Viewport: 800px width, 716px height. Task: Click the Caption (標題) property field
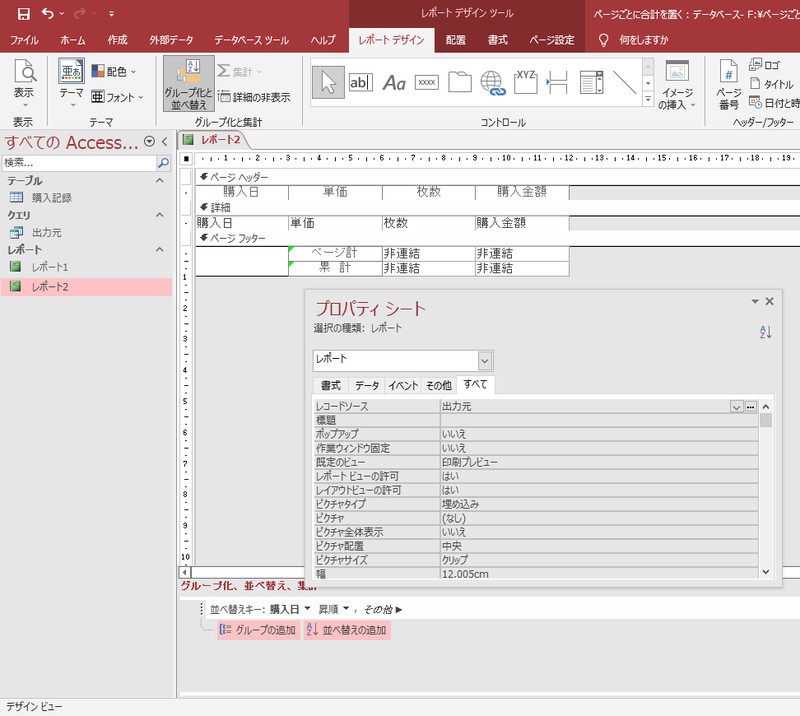point(598,421)
